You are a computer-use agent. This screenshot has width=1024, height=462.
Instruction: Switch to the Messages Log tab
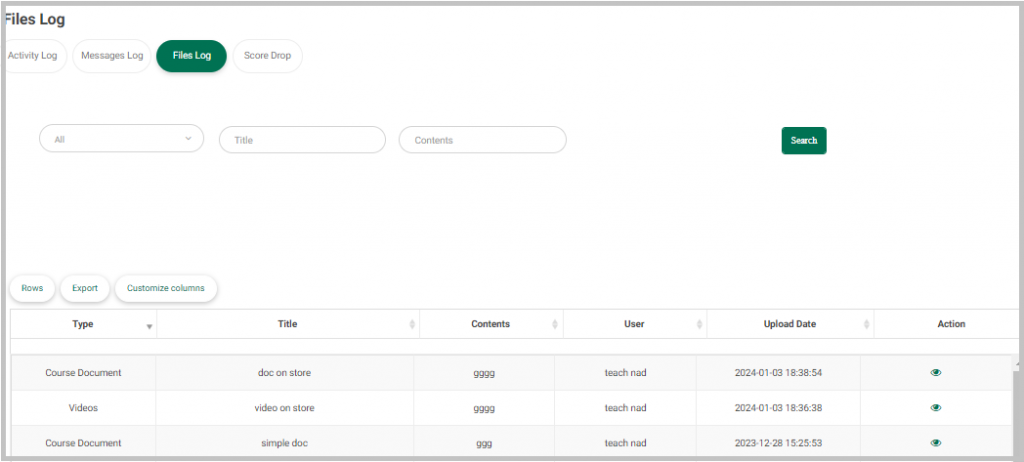112,56
